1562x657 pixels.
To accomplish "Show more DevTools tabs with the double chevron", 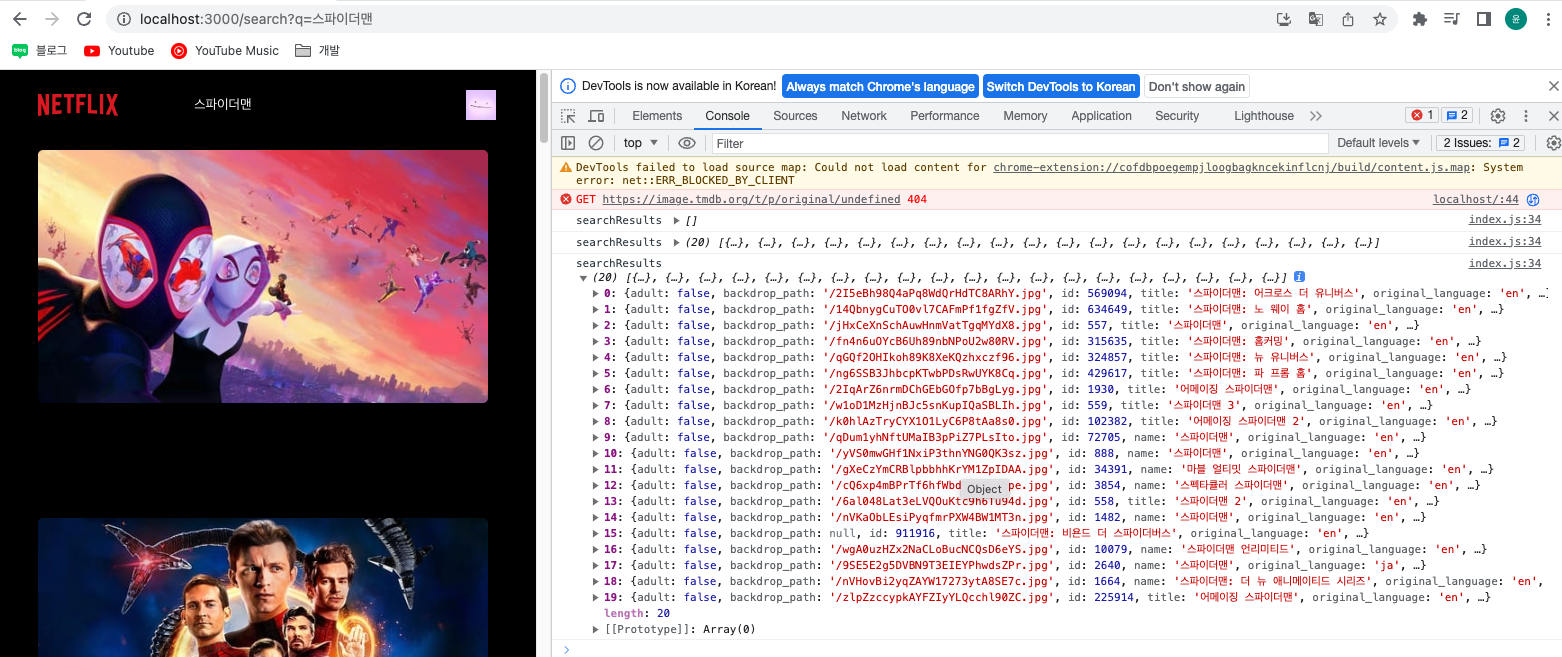I will coord(1316,116).
